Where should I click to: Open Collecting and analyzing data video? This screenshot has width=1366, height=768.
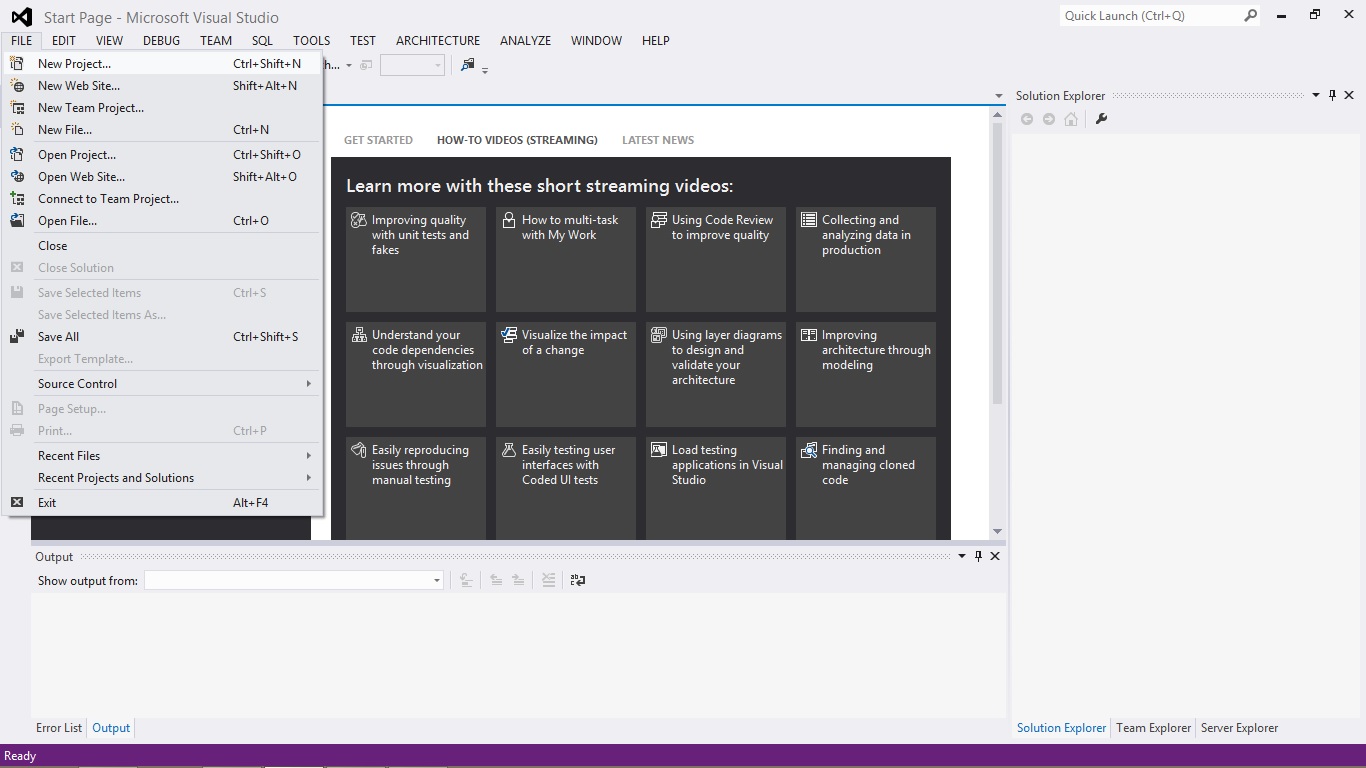point(866,260)
